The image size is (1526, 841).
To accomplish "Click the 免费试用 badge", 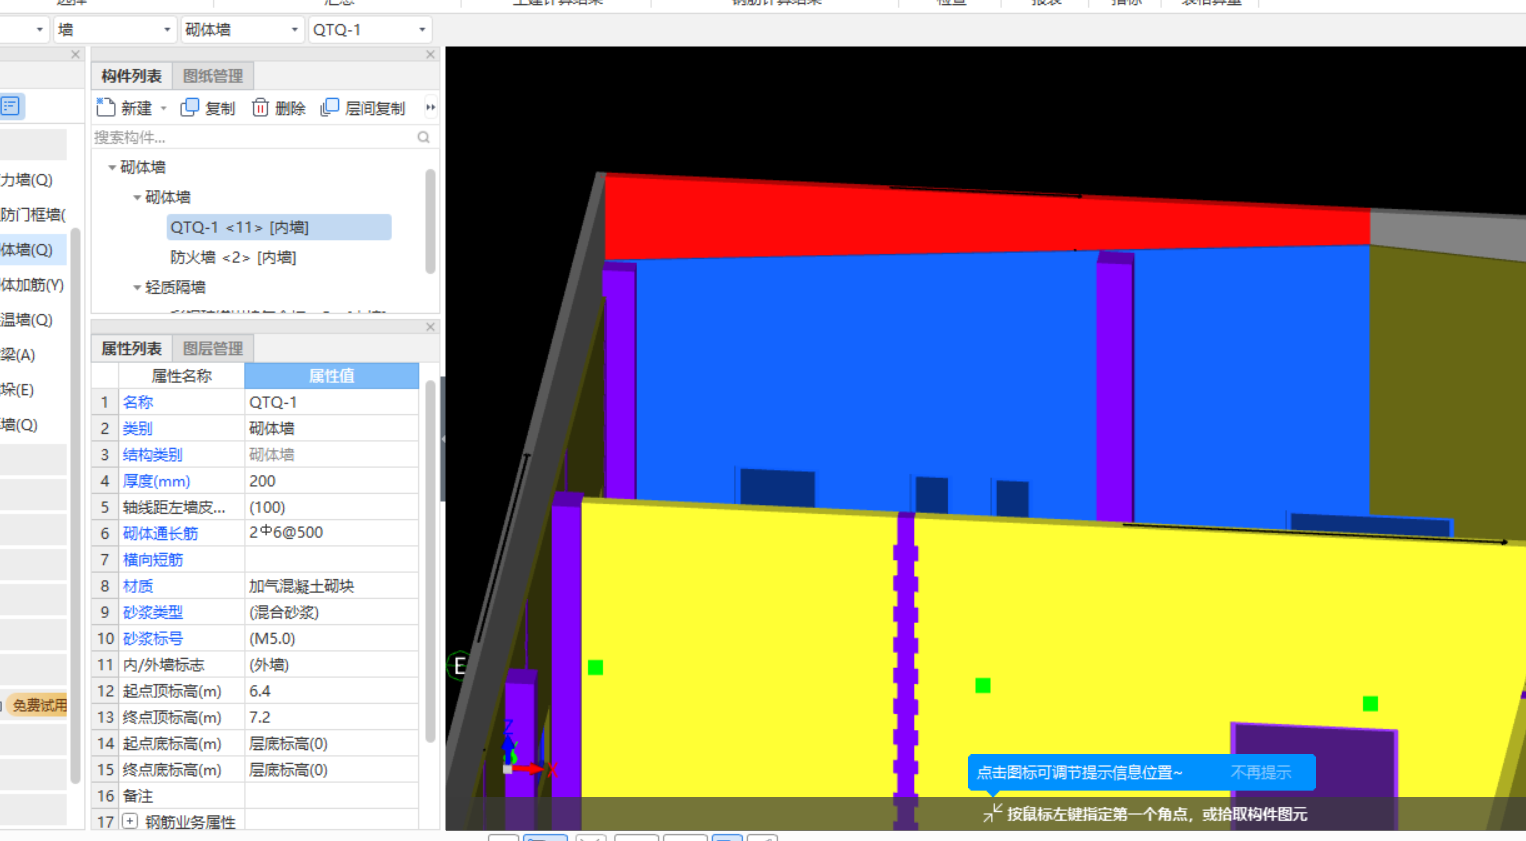I will click(38, 705).
